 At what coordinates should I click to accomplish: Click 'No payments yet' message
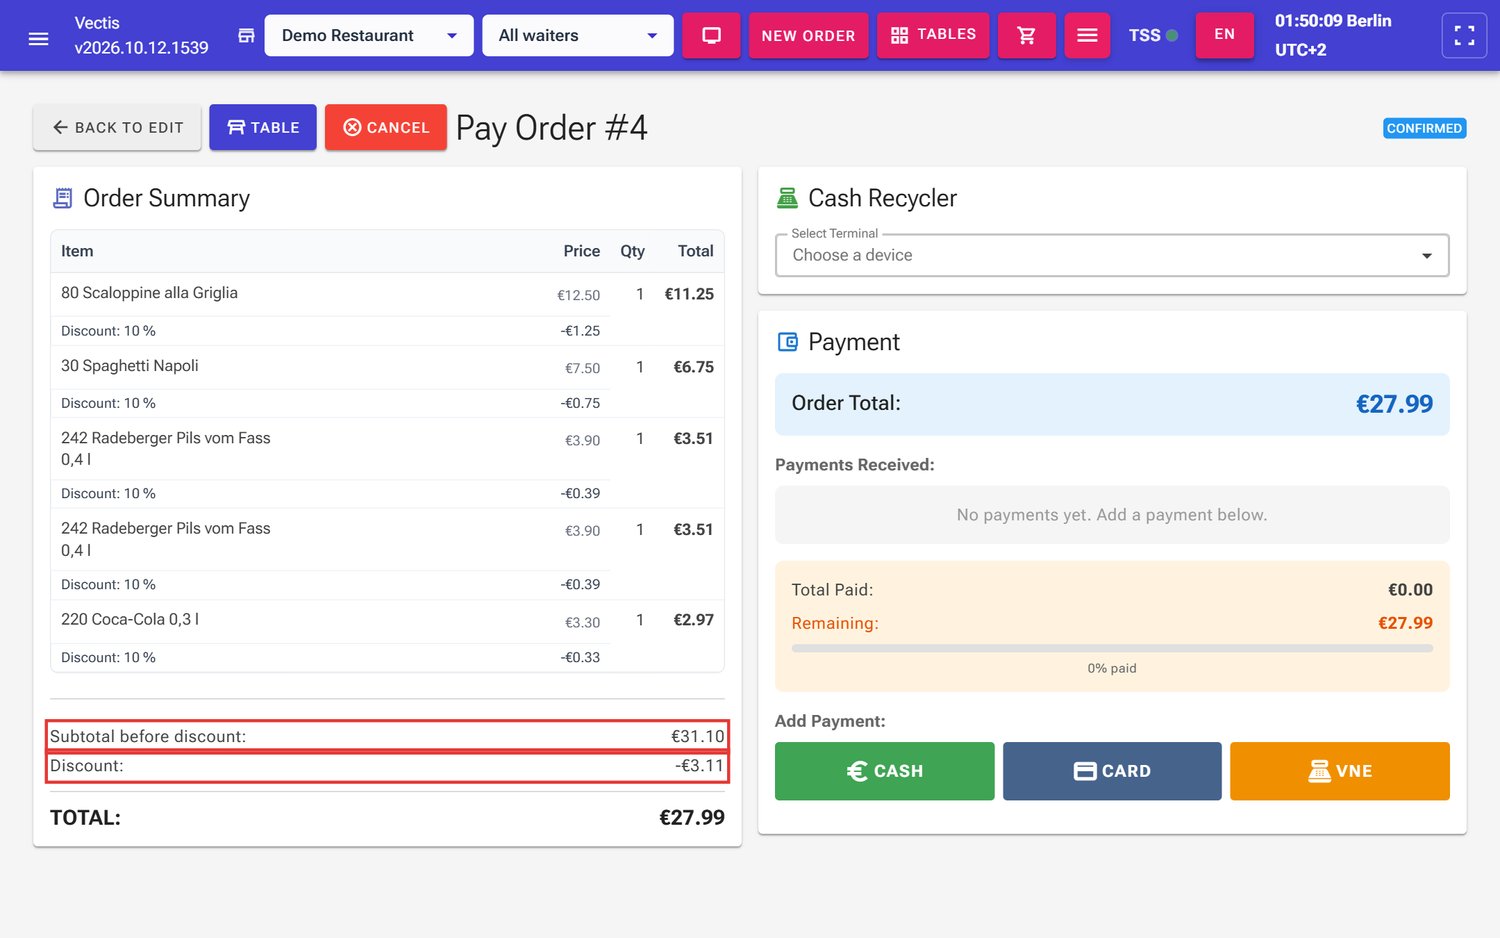pos(1112,515)
